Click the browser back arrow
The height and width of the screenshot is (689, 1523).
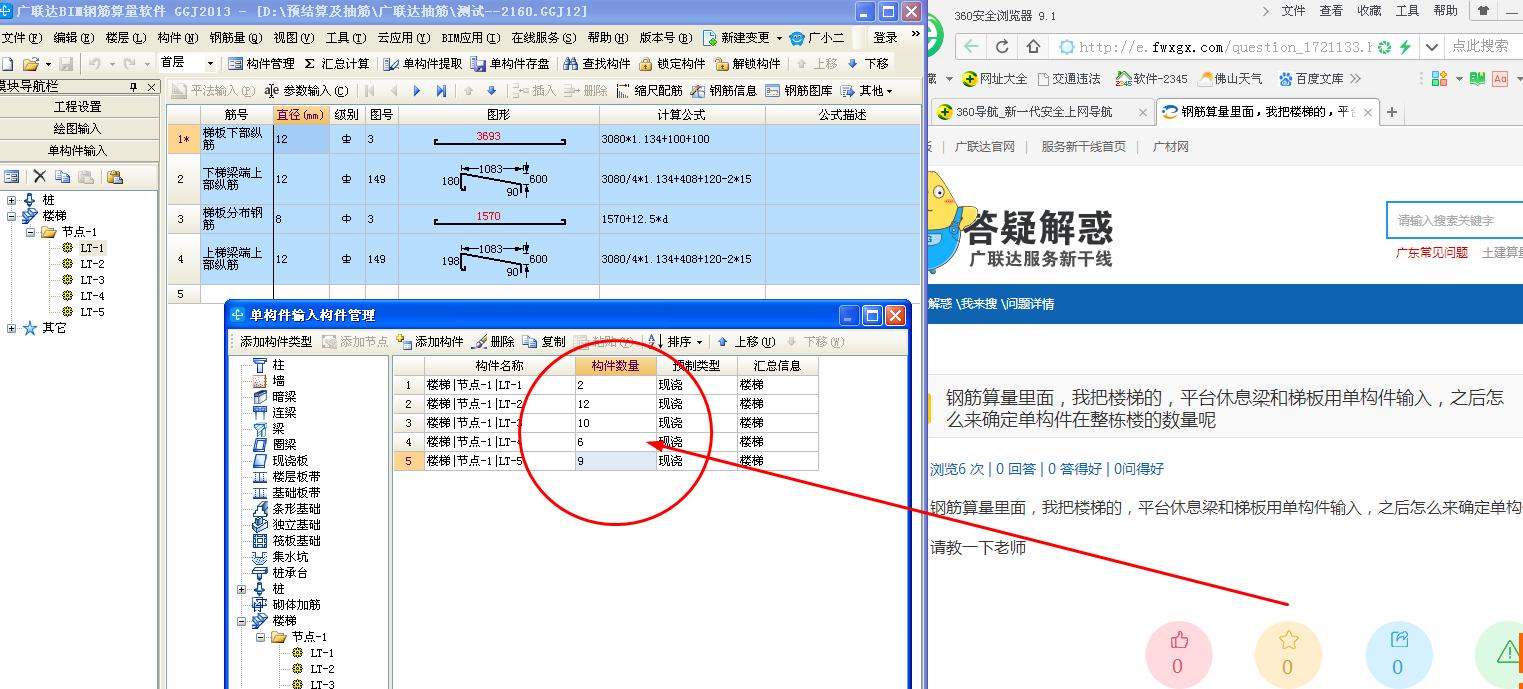point(971,46)
